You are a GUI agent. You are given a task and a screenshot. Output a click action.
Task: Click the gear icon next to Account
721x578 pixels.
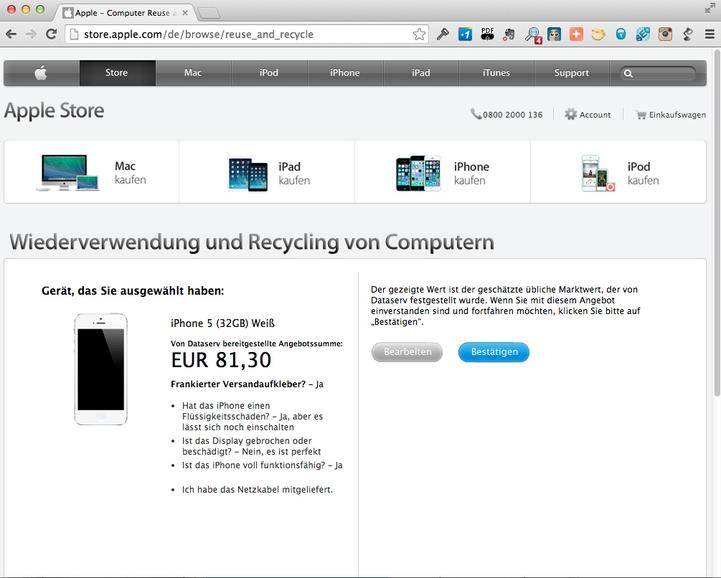pyautogui.click(x=571, y=114)
